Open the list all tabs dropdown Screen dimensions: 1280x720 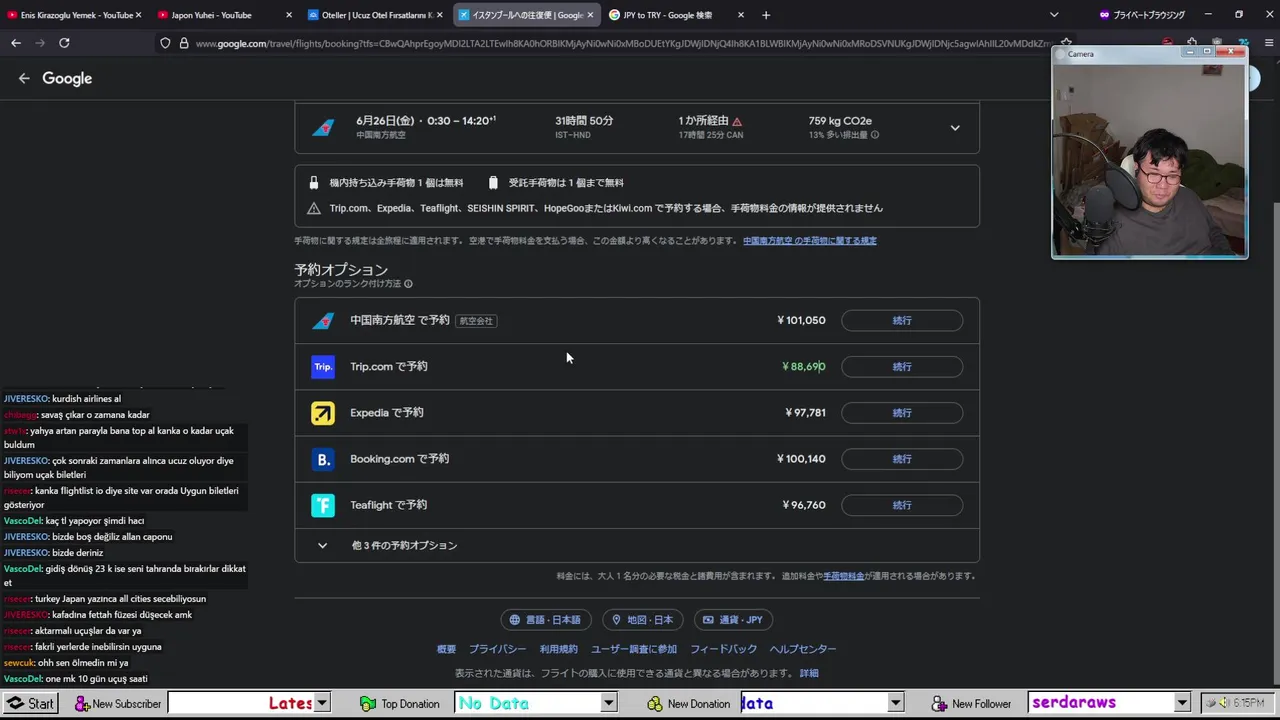pyautogui.click(x=1054, y=15)
